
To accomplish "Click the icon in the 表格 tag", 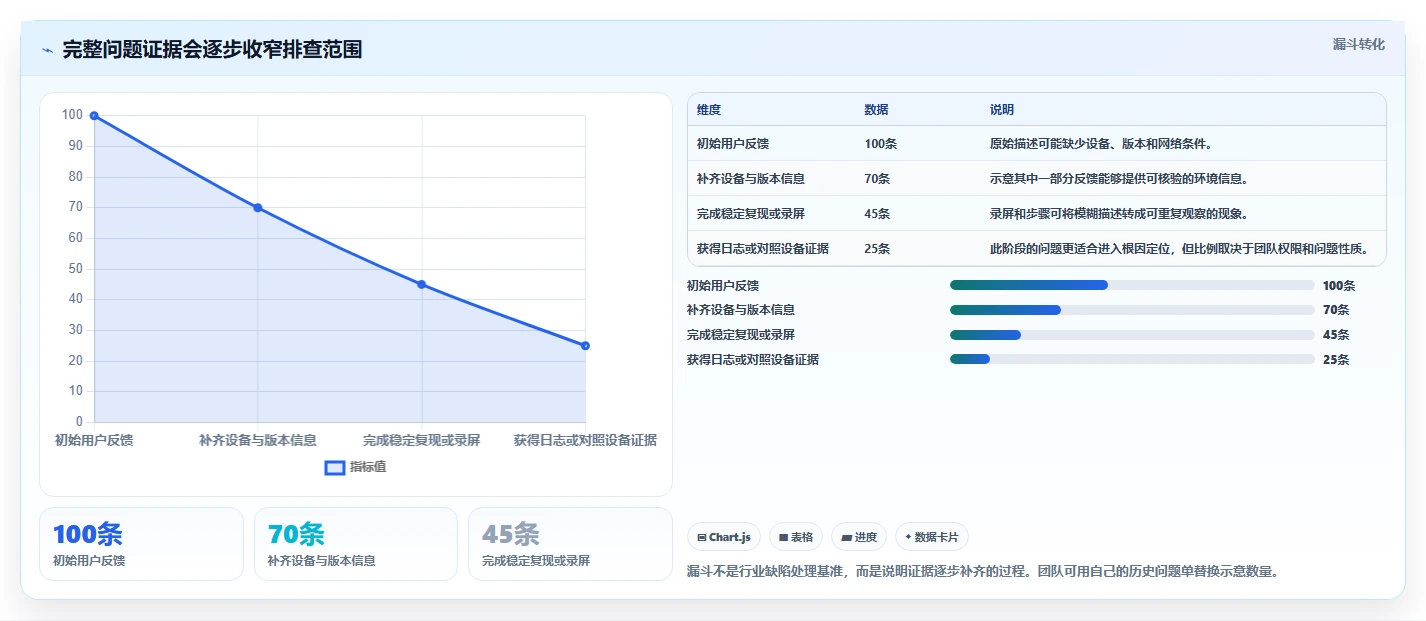I will (783, 538).
